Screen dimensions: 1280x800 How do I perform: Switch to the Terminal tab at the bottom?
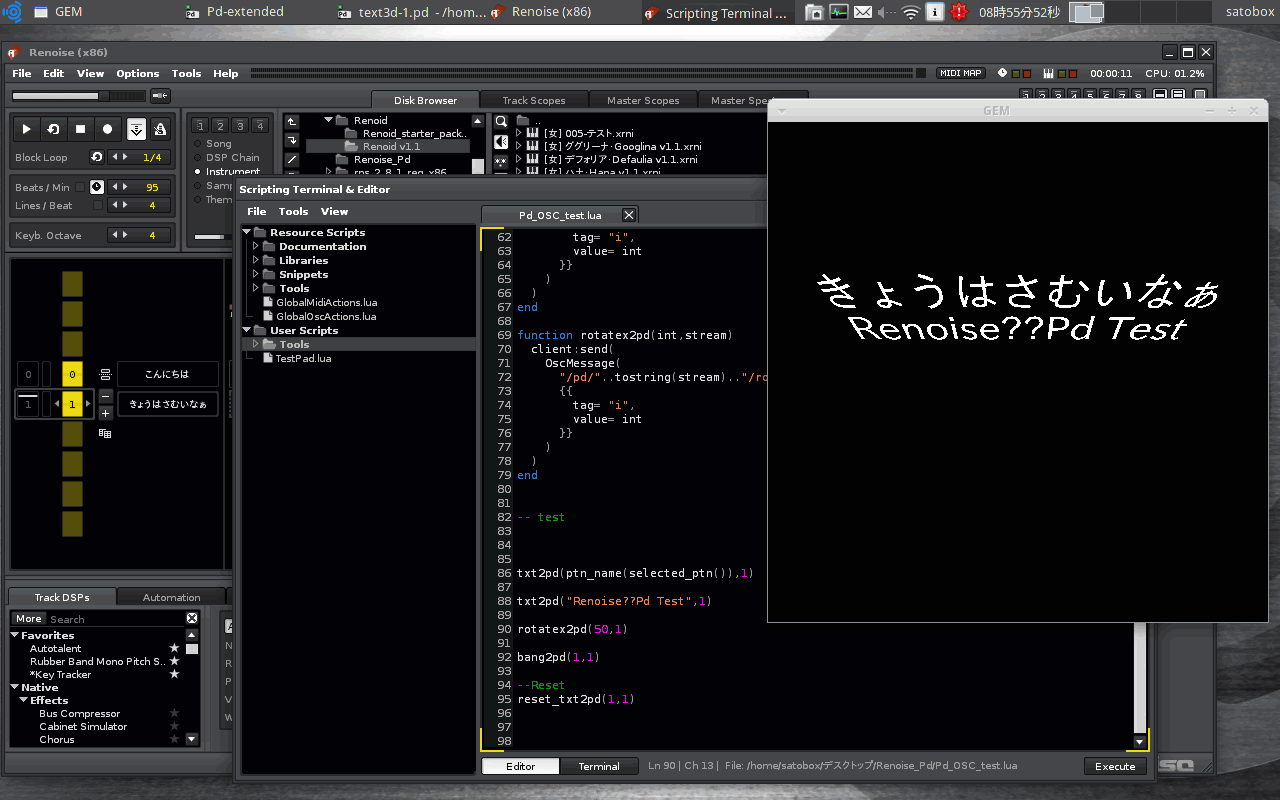[x=598, y=766]
